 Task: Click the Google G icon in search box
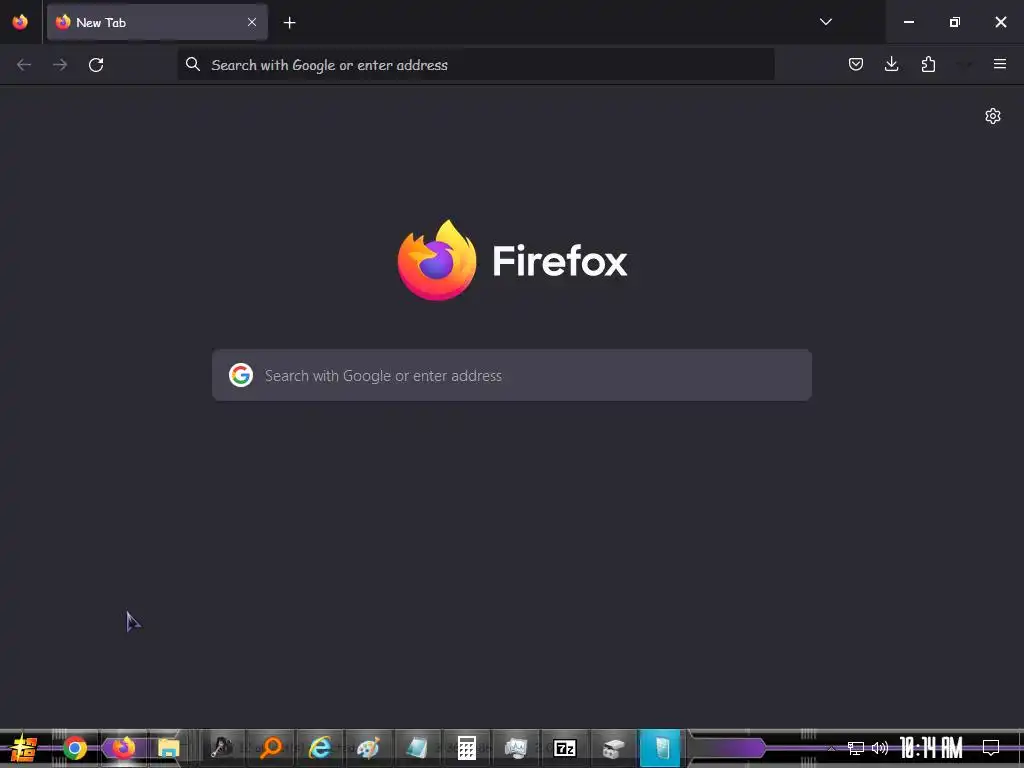241,376
